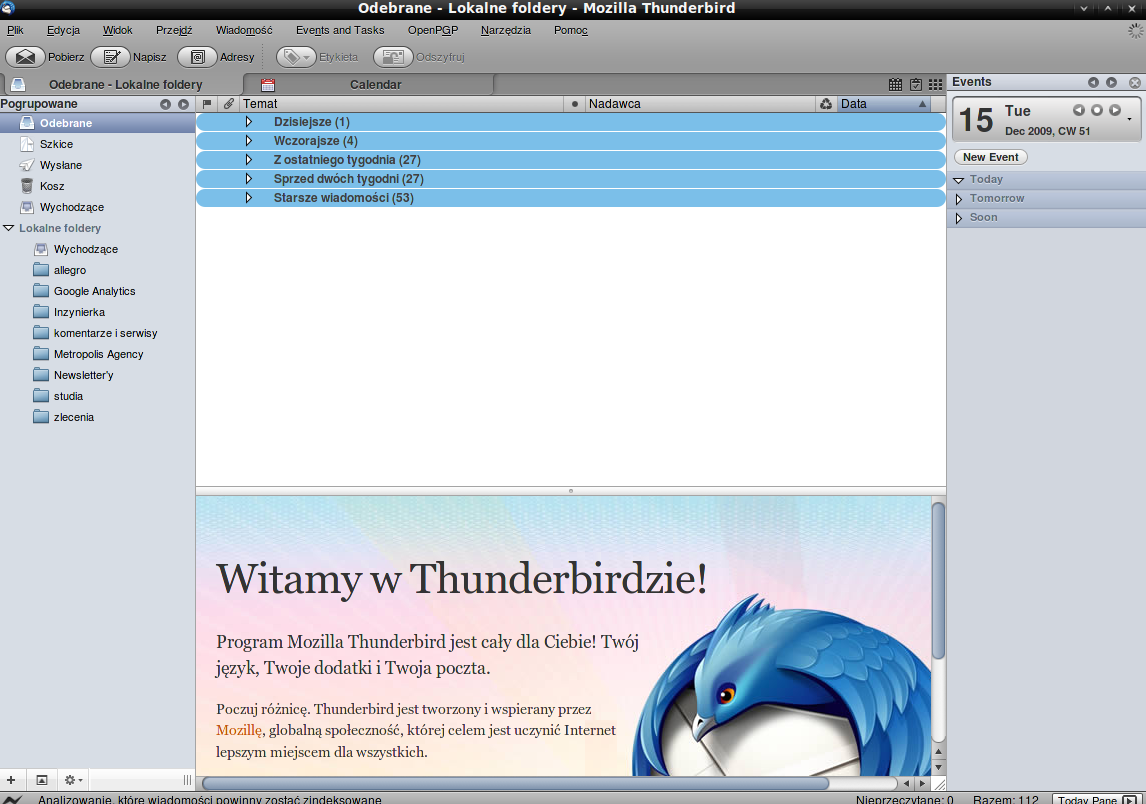Expand the Wczorajsze (4) group
1146x804 pixels.
[x=248, y=141]
